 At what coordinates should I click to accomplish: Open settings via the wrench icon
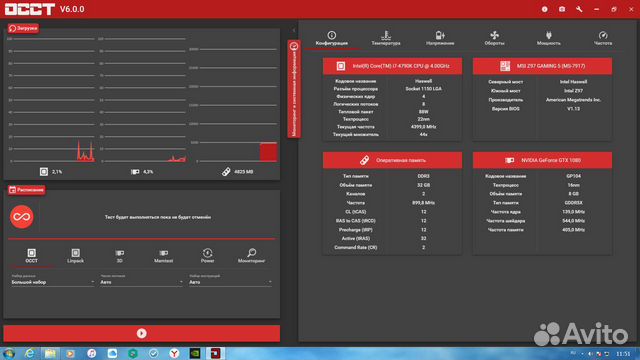(579, 9)
